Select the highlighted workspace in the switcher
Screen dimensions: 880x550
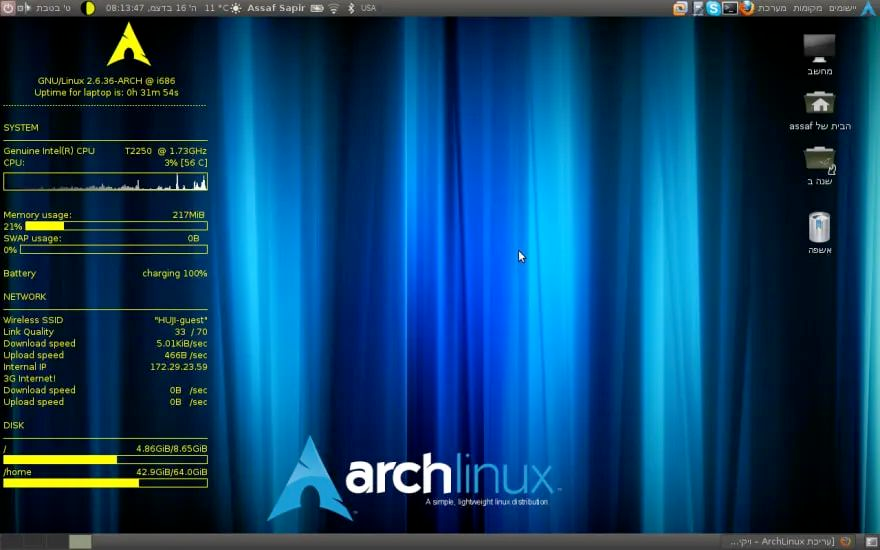[80, 542]
